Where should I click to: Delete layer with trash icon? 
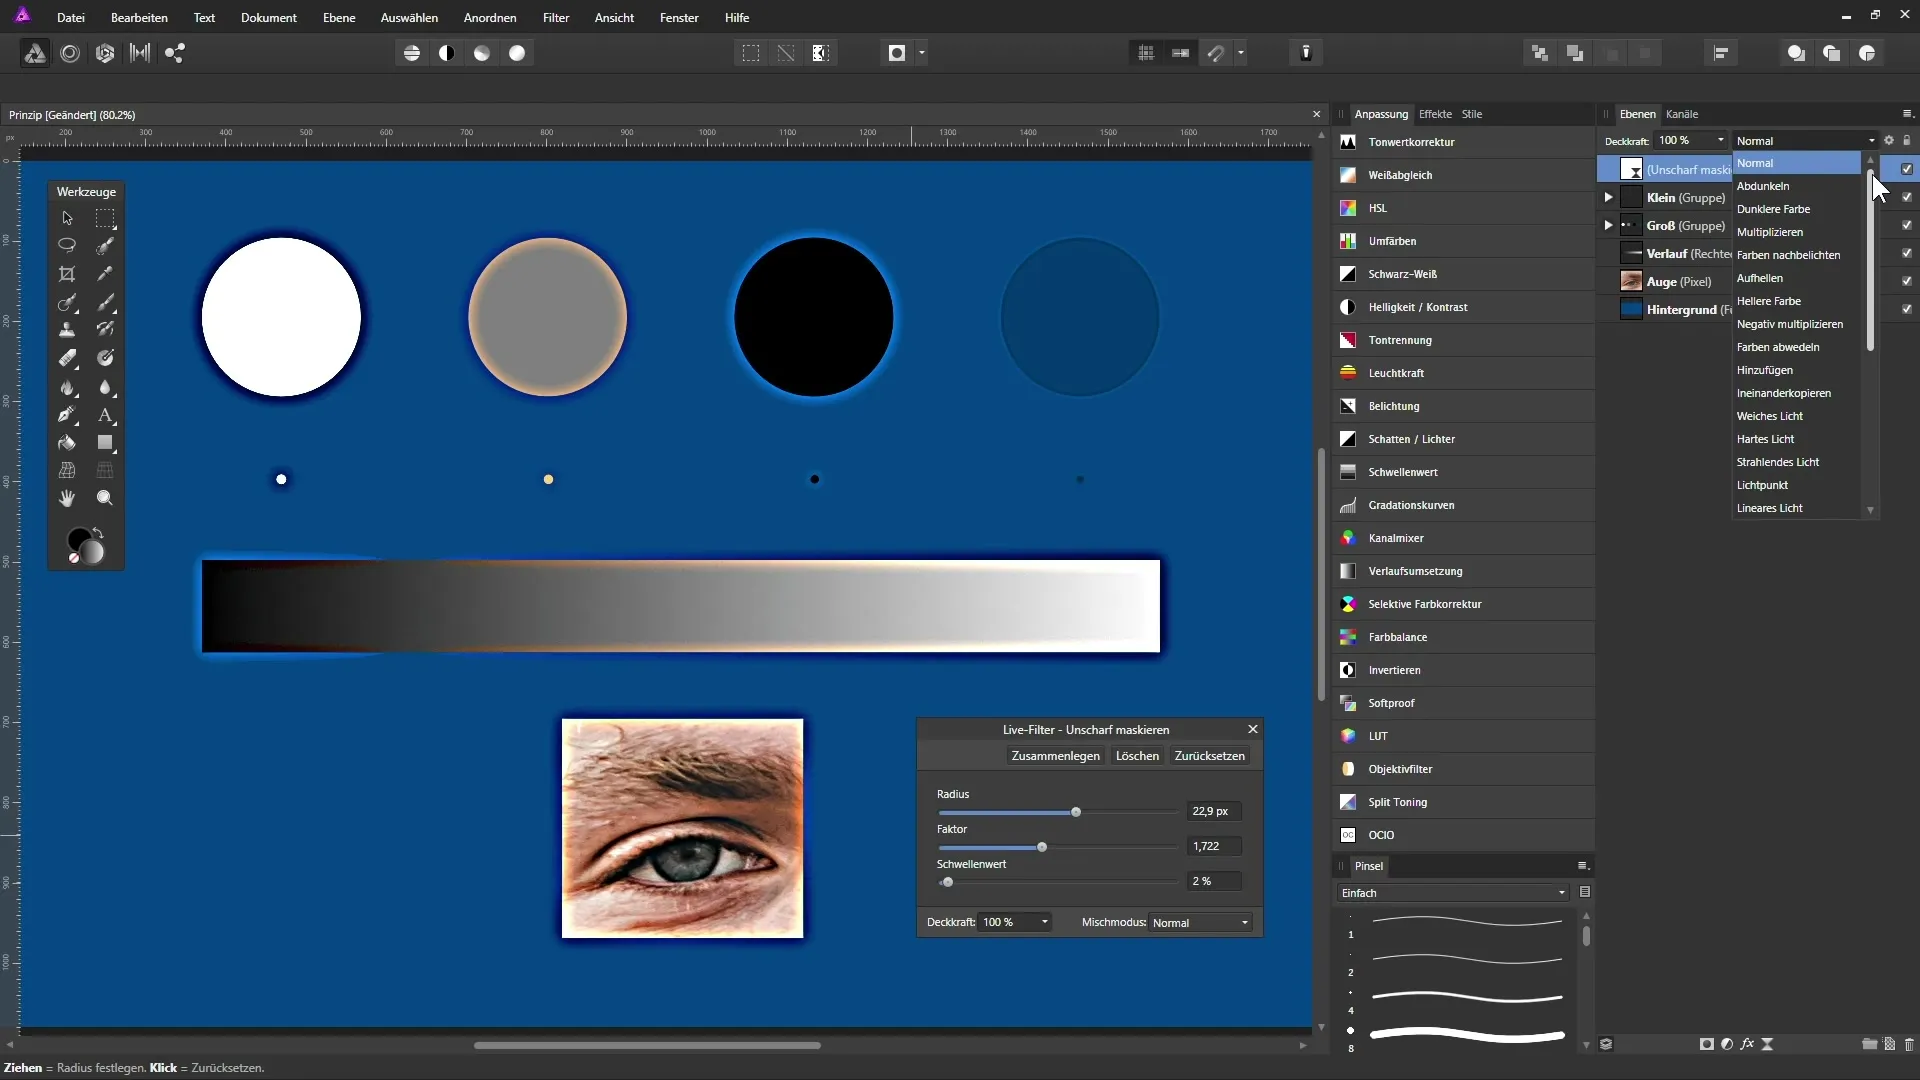pos(1909,1044)
